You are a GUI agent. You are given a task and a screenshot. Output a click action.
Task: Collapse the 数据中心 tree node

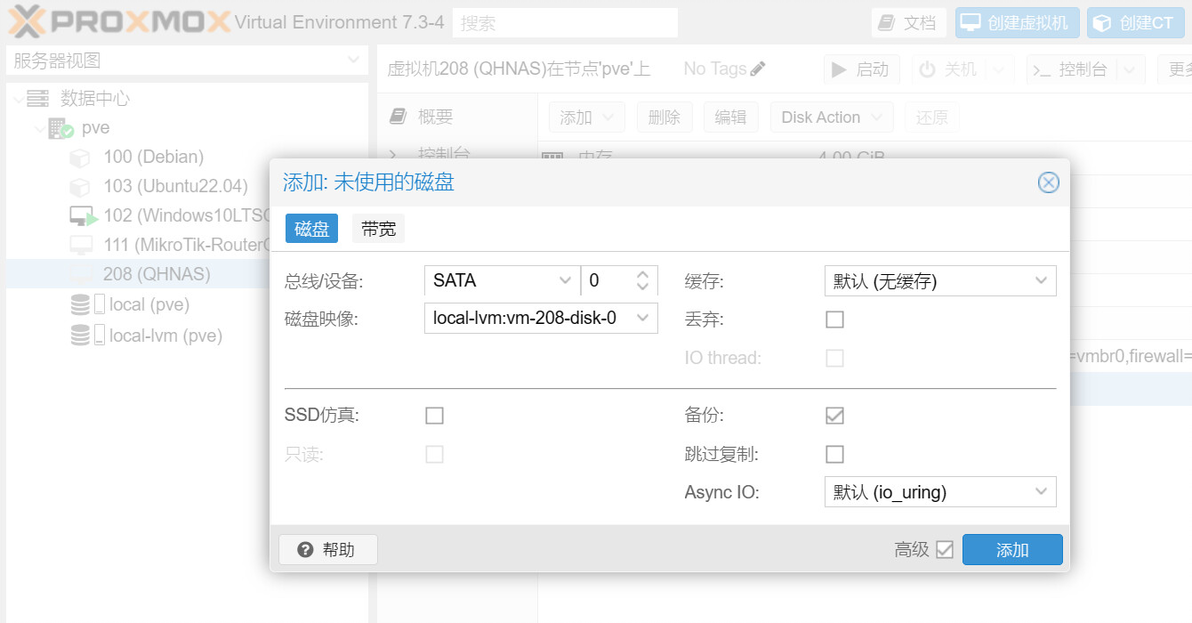(x=18, y=99)
